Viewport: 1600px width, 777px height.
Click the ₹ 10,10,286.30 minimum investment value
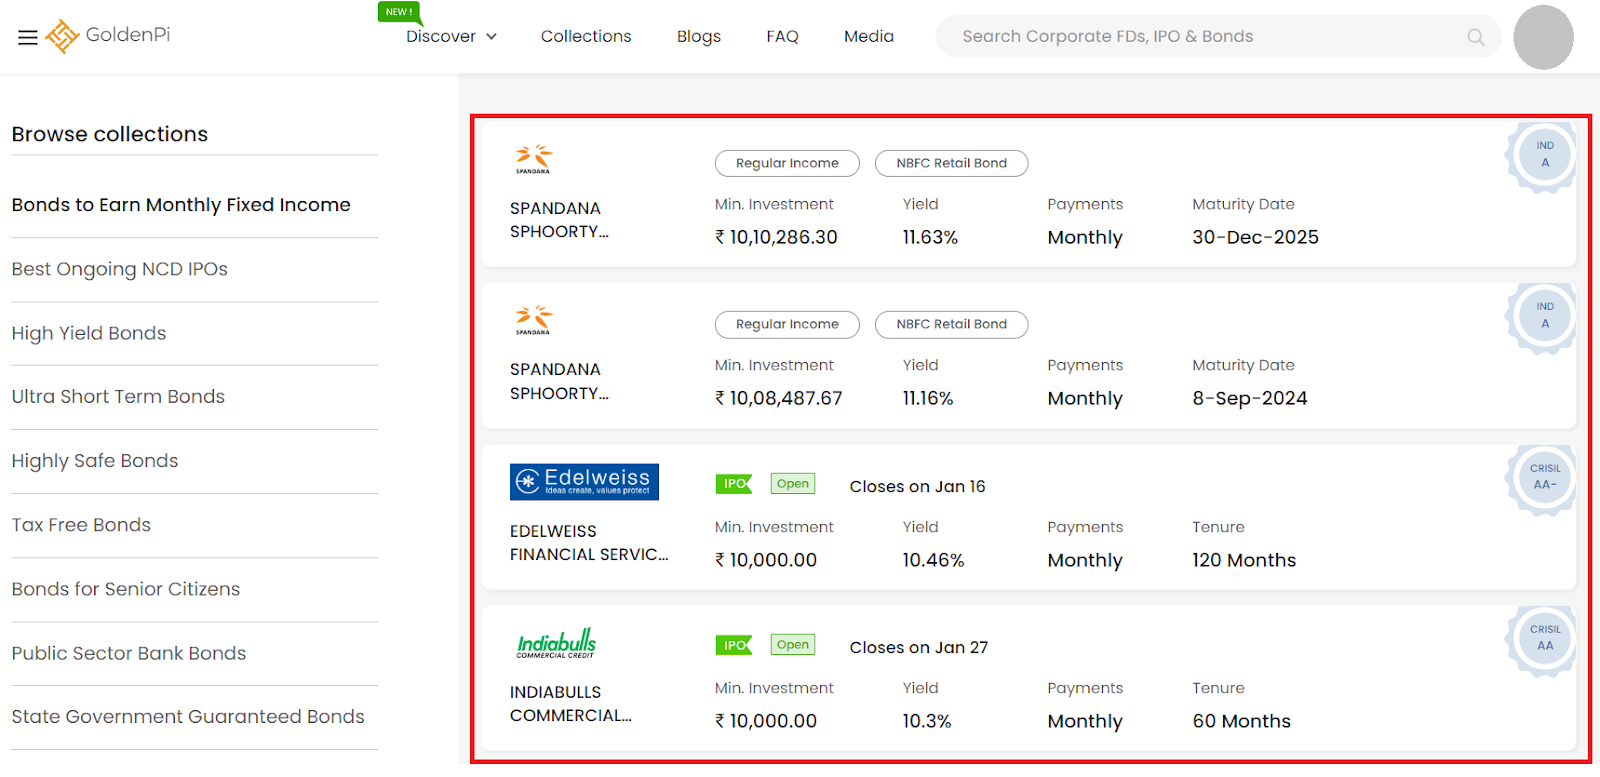pos(776,238)
